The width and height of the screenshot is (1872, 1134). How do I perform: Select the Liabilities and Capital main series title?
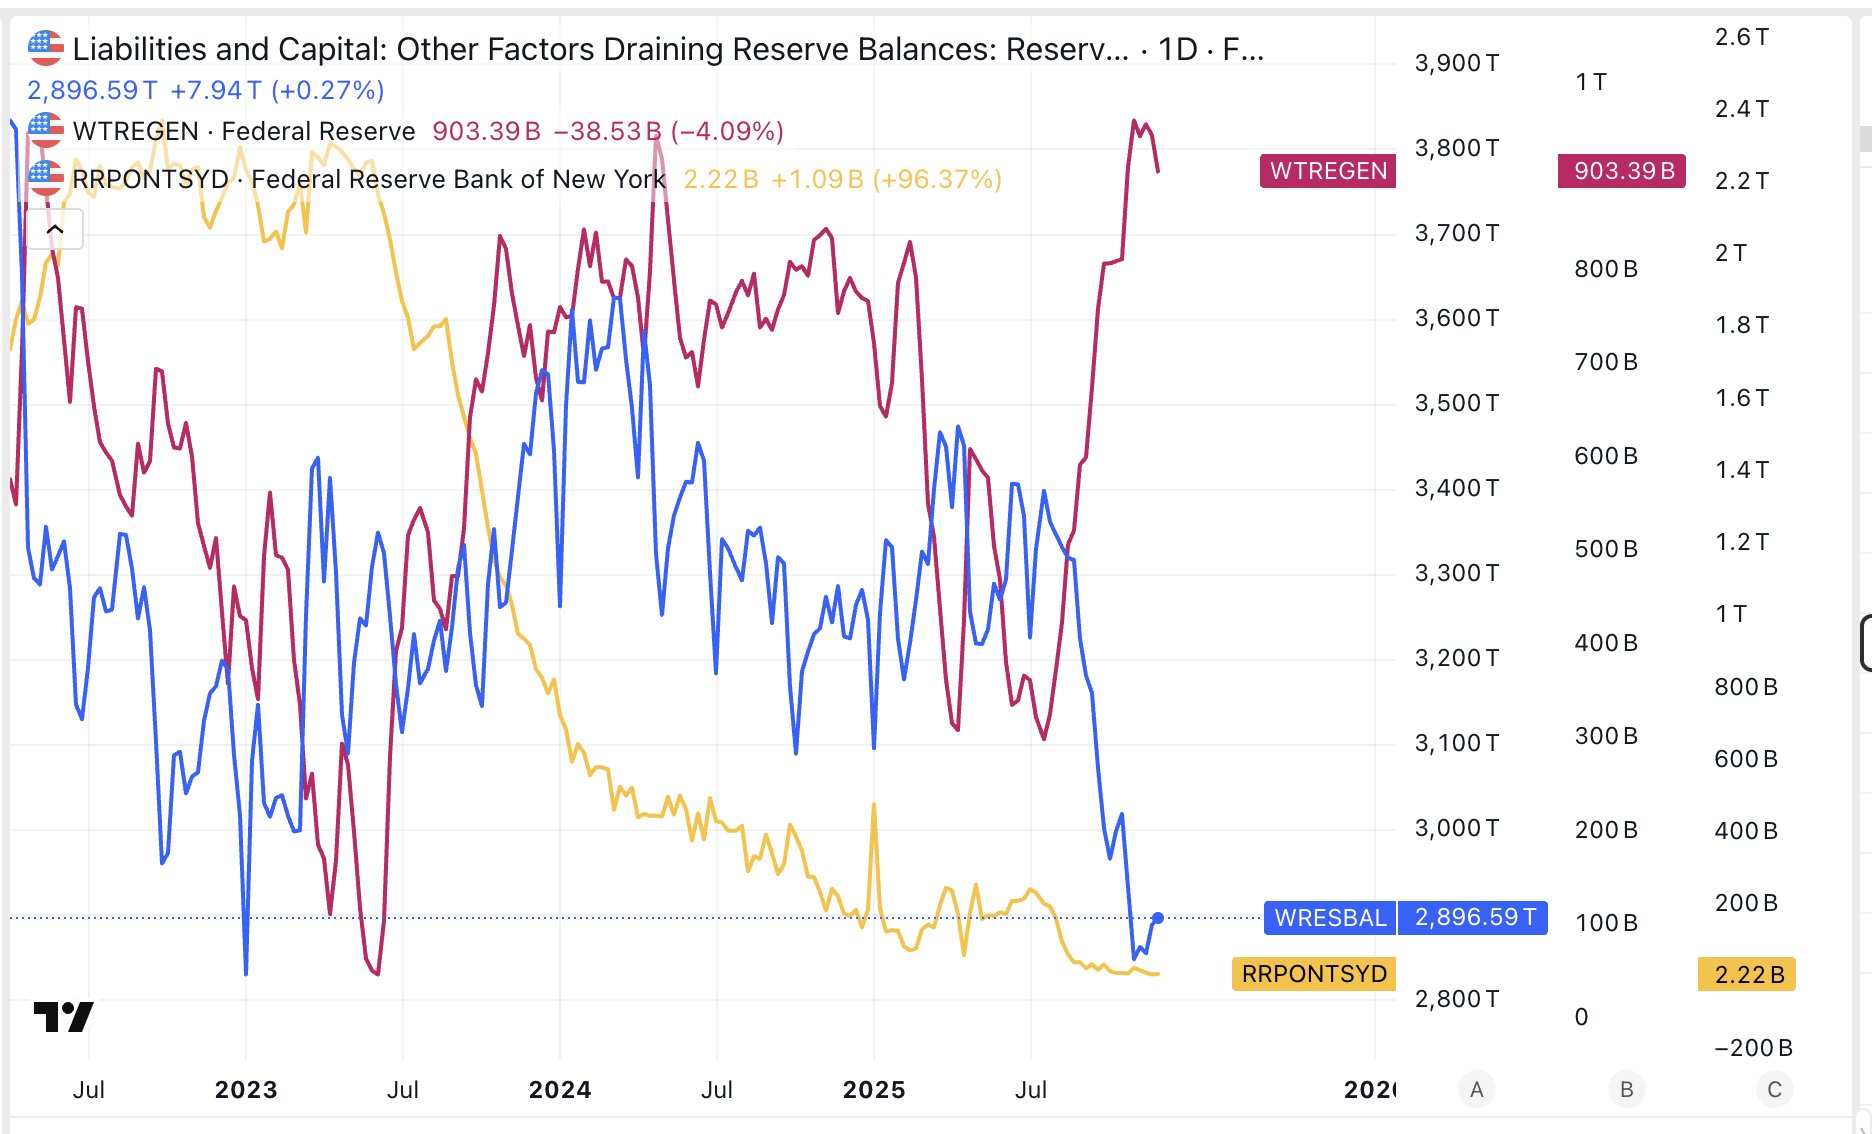(x=600, y=49)
